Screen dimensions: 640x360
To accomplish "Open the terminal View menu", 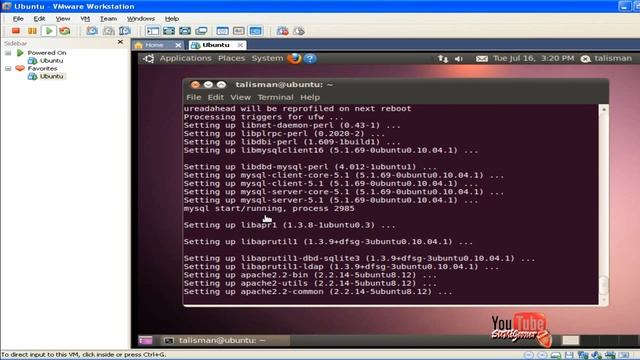I will click(240, 97).
